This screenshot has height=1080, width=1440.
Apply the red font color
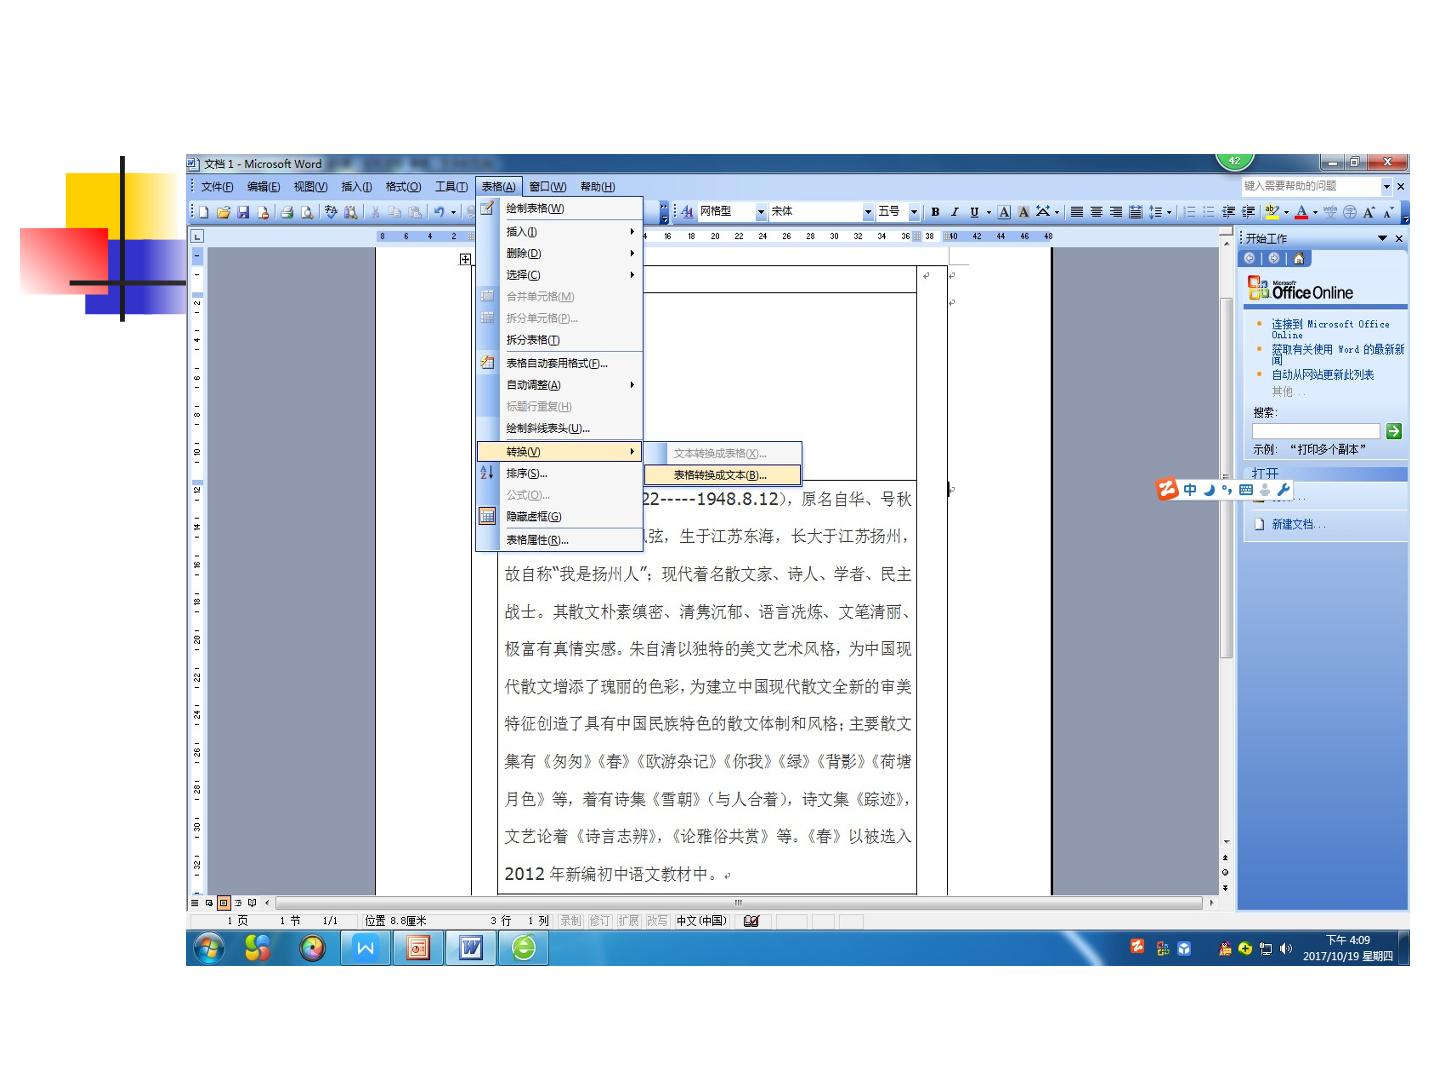1301,212
